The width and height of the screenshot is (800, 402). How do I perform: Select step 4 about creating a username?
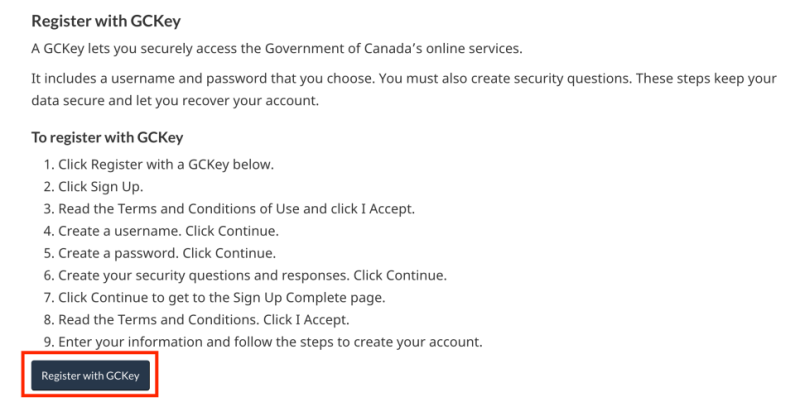(x=161, y=231)
